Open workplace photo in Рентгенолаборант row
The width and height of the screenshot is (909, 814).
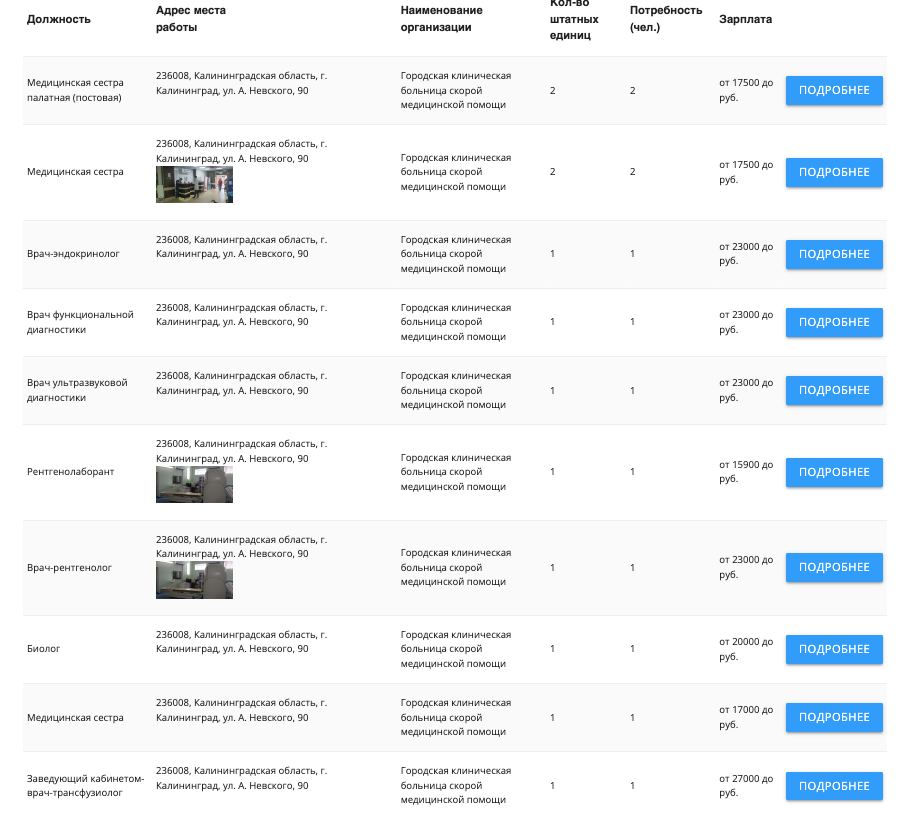coord(194,484)
